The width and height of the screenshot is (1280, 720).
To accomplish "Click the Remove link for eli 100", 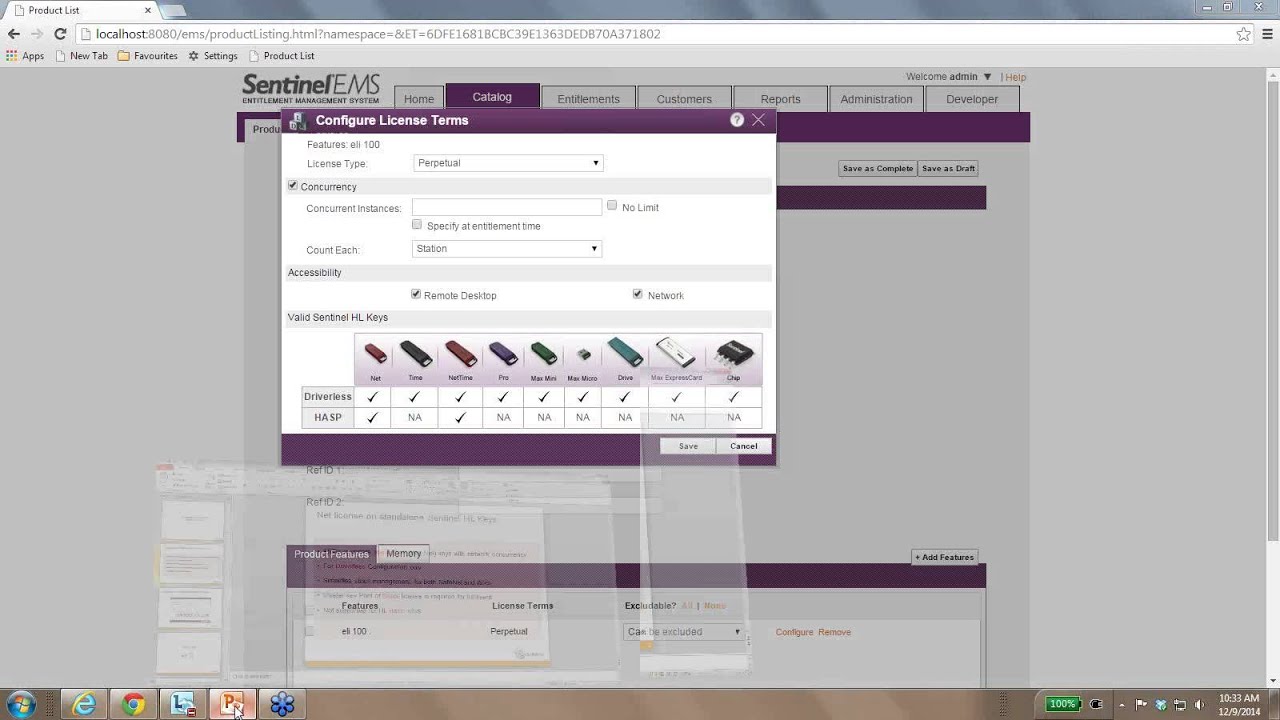I will pyautogui.click(x=834, y=632).
